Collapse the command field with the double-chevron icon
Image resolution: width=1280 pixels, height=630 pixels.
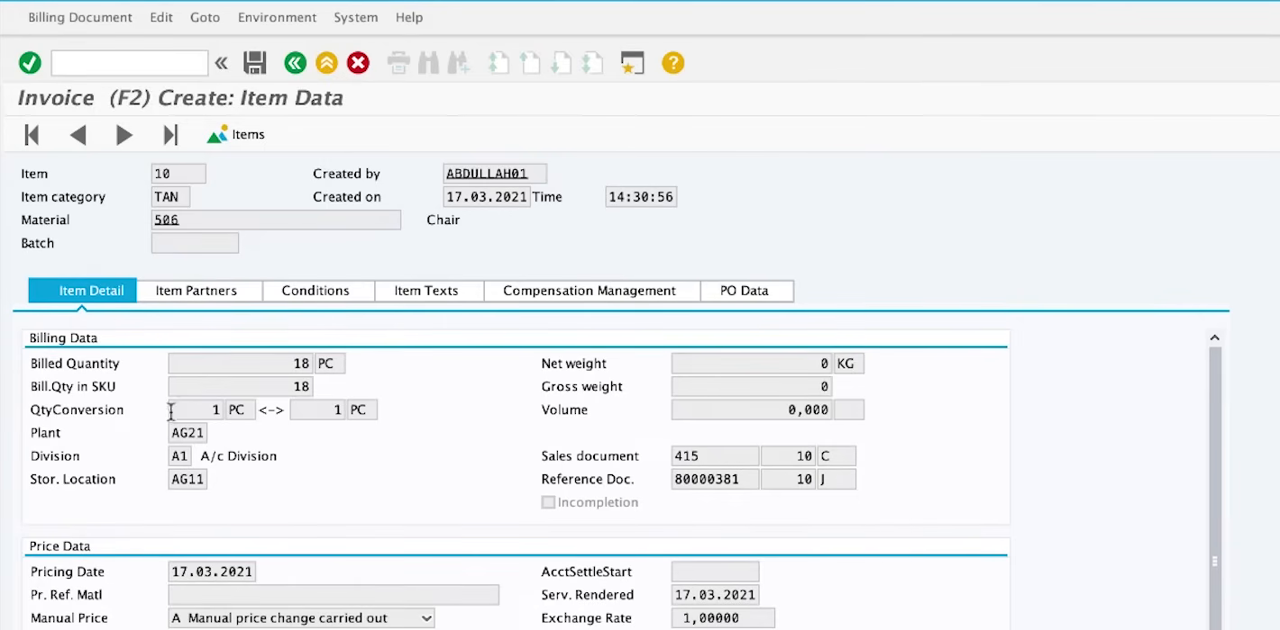pyautogui.click(x=221, y=63)
